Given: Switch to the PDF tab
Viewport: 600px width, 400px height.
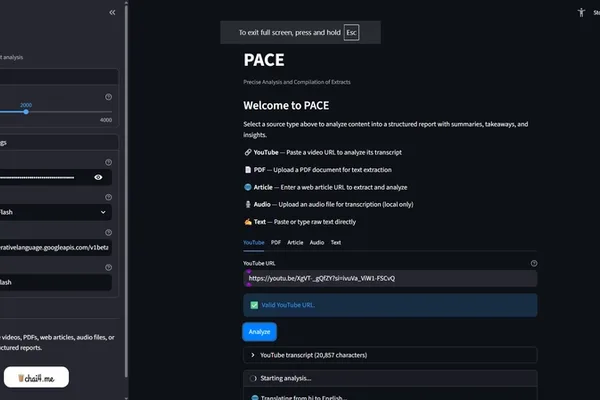Looking at the screenshot, I should pos(276,243).
